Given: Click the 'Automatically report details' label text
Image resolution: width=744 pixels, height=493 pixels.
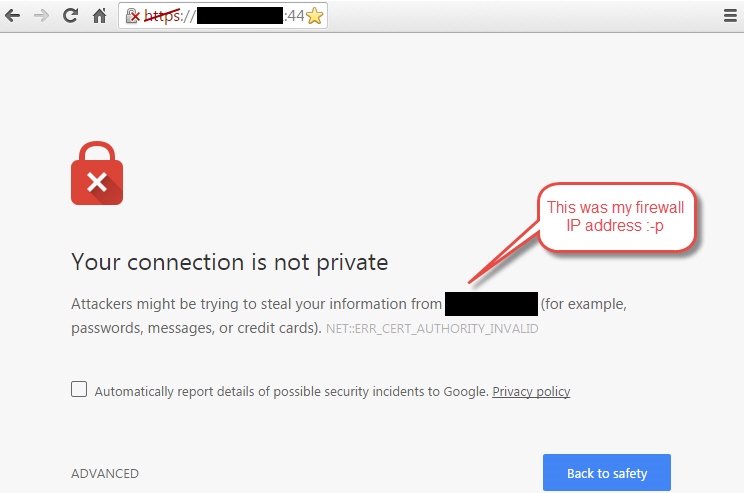Looking at the screenshot, I should (291, 391).
